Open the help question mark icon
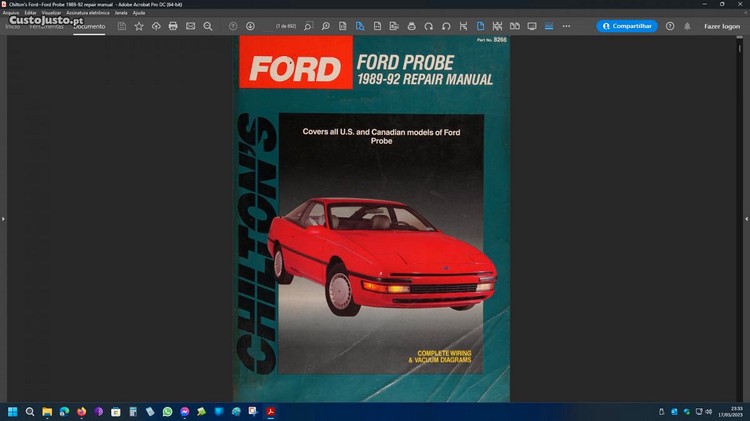The height and width of the screenshot is (421, 750). tap(670, 26)
